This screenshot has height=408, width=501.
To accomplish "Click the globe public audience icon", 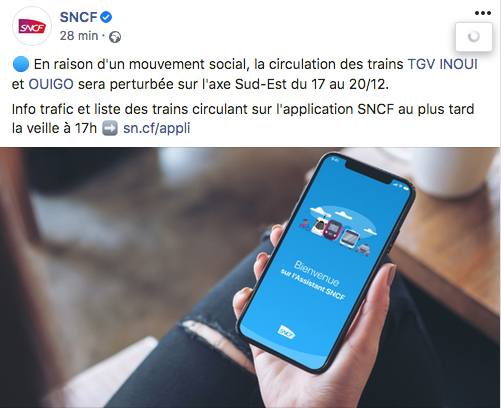I will tap(115, 37).
